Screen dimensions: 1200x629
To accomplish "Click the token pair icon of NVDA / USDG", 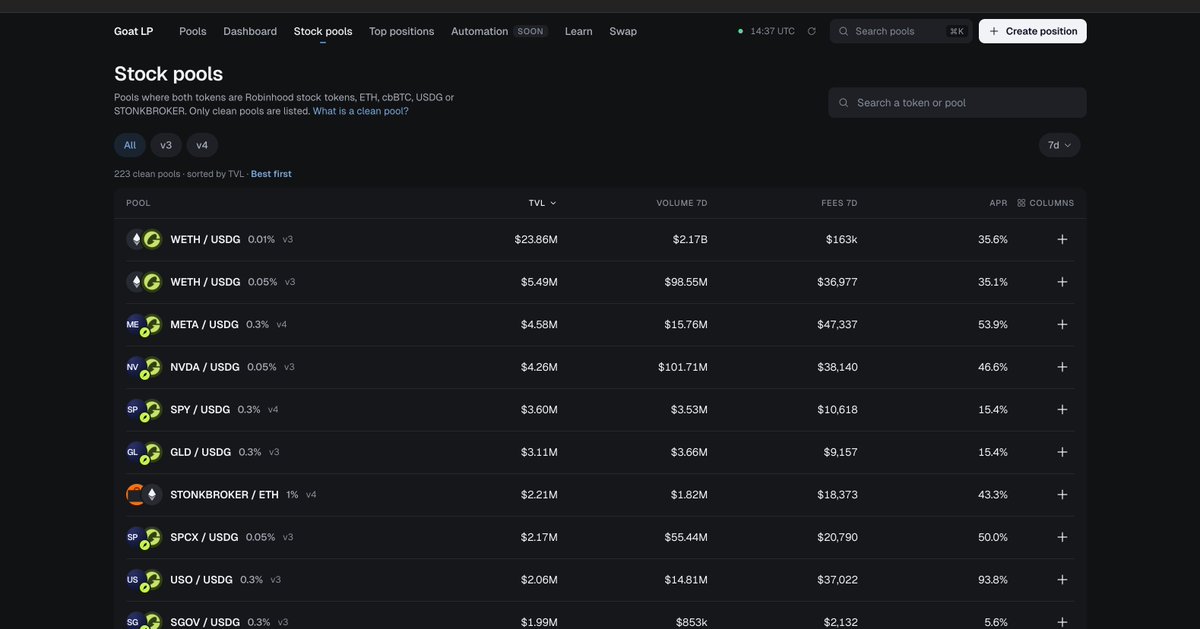I will [x=144, y=367].
